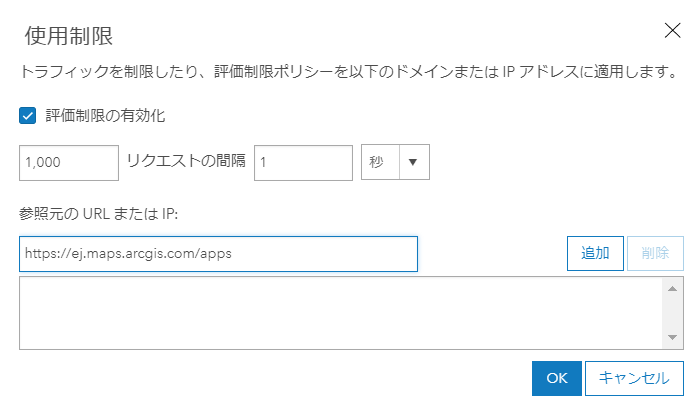This screenshot has width=695, height=417.
Task: Focus the リクエストの間隔 value field
Action: point(303,163)
